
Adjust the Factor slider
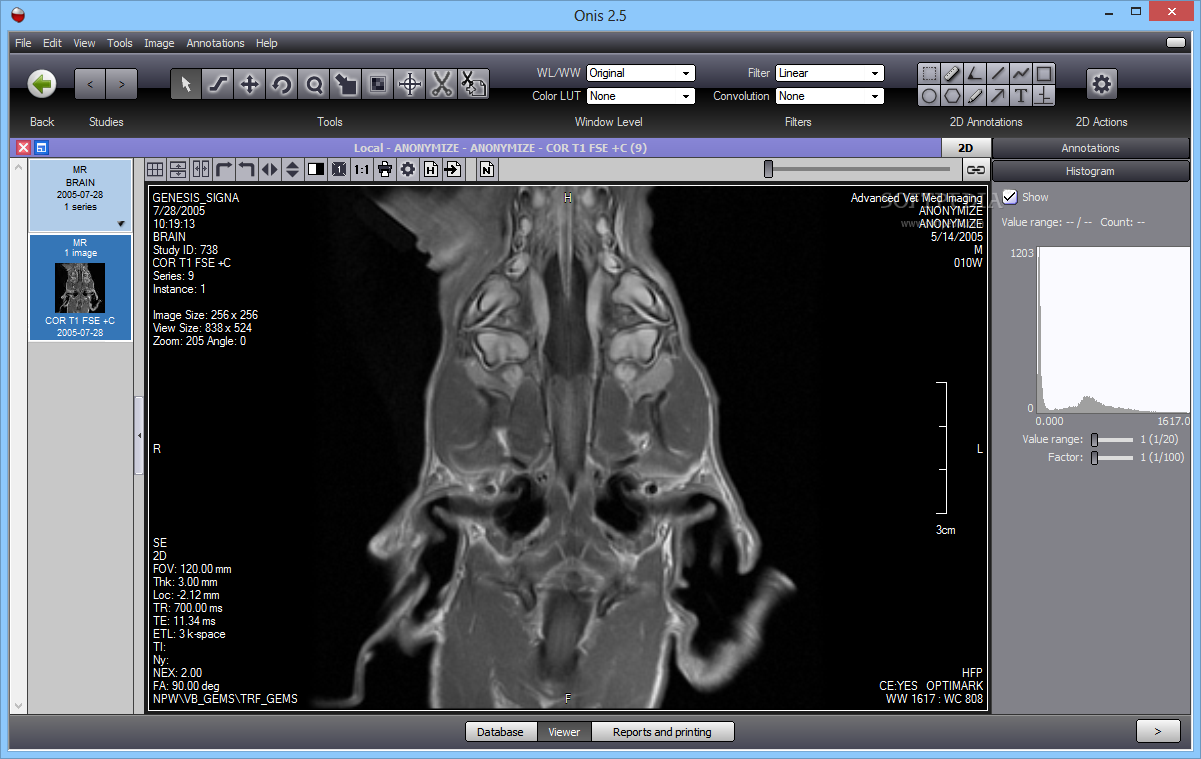point(1095,457)
